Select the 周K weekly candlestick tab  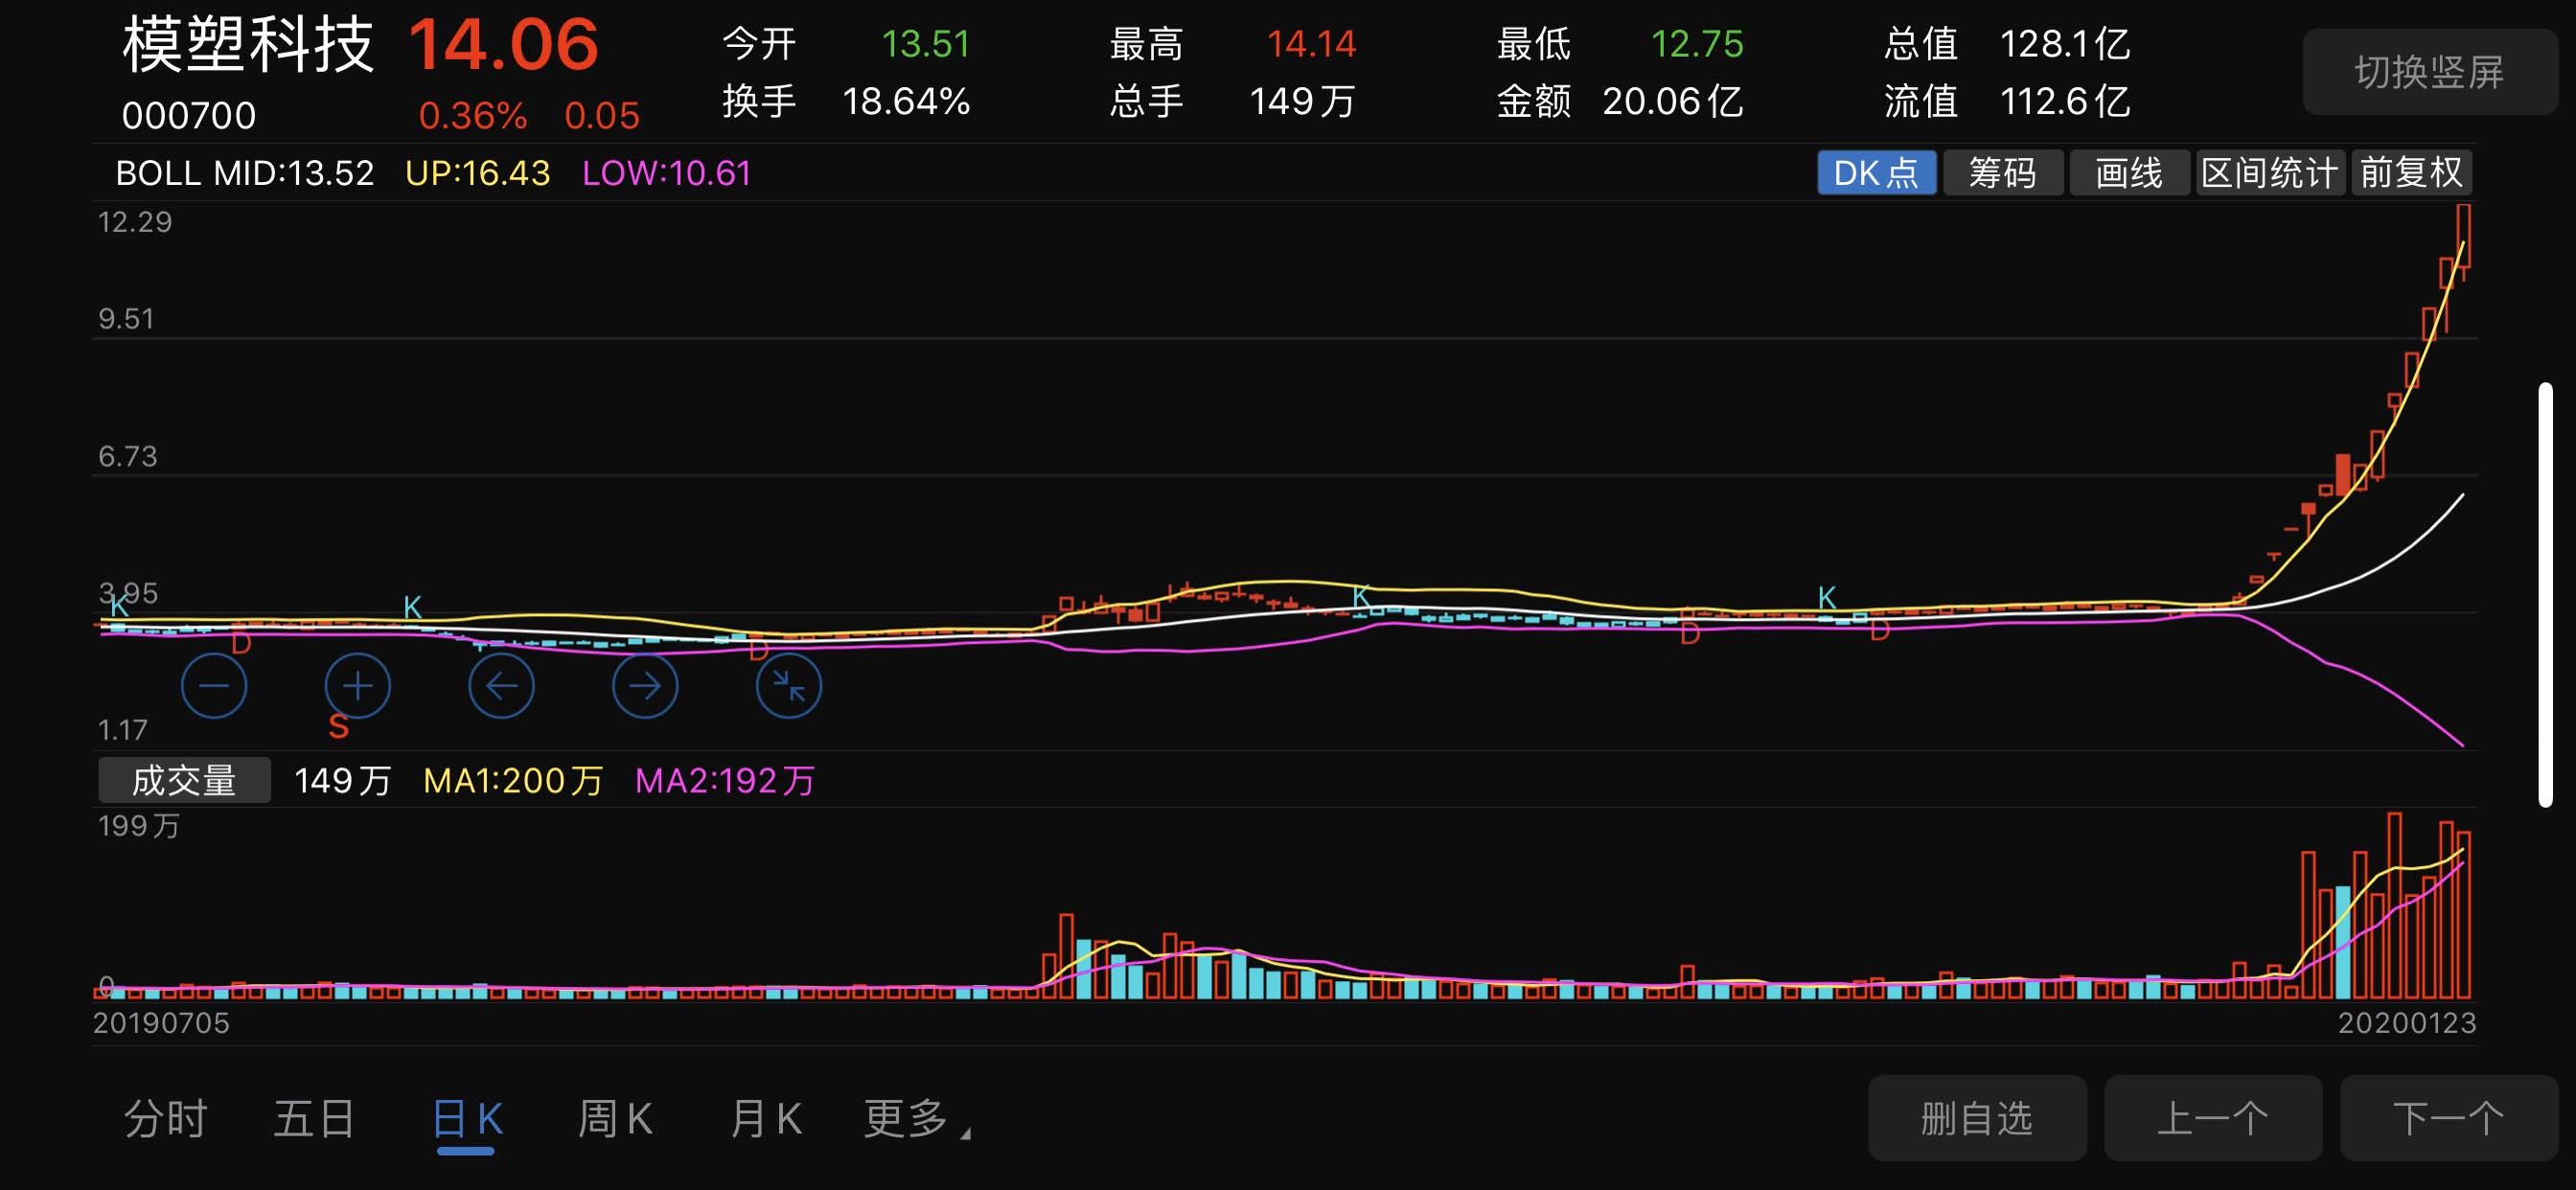tap(615, 1118)
